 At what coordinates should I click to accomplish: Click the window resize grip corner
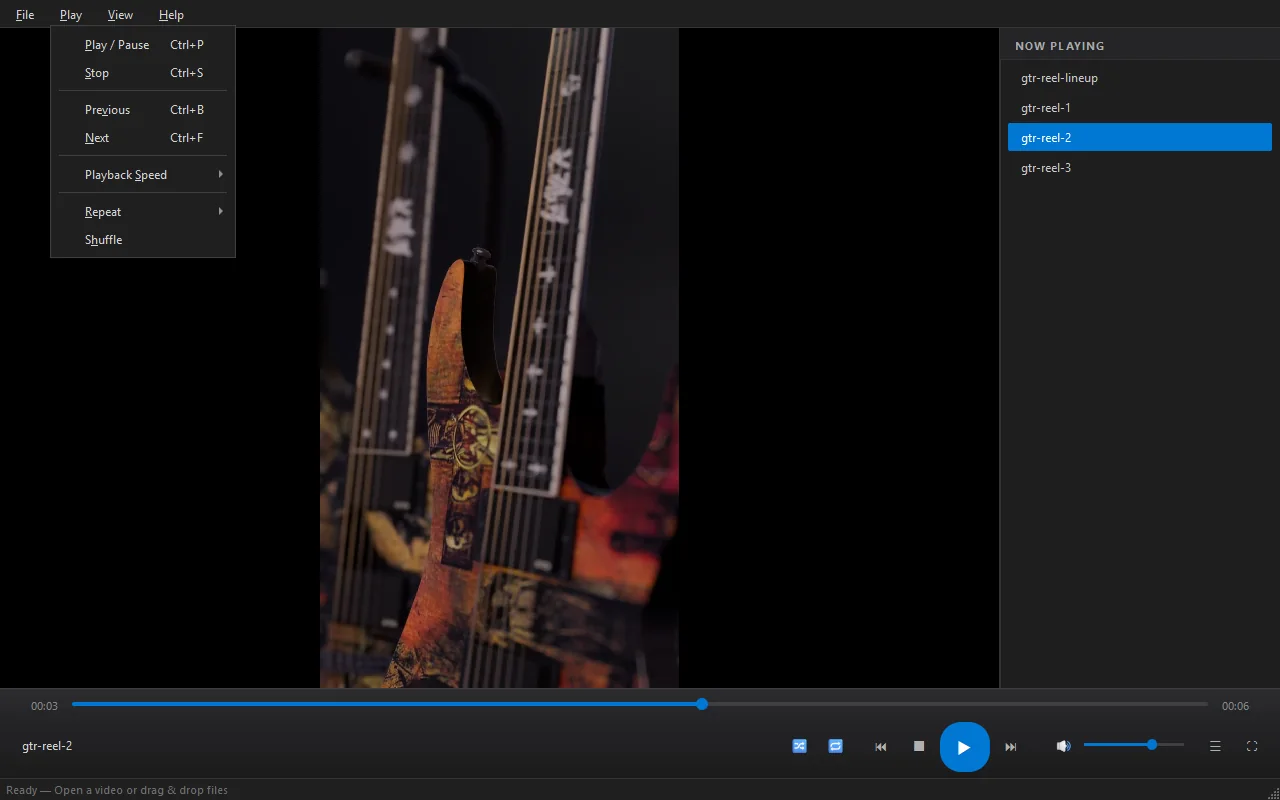(x=1272, y=792)
